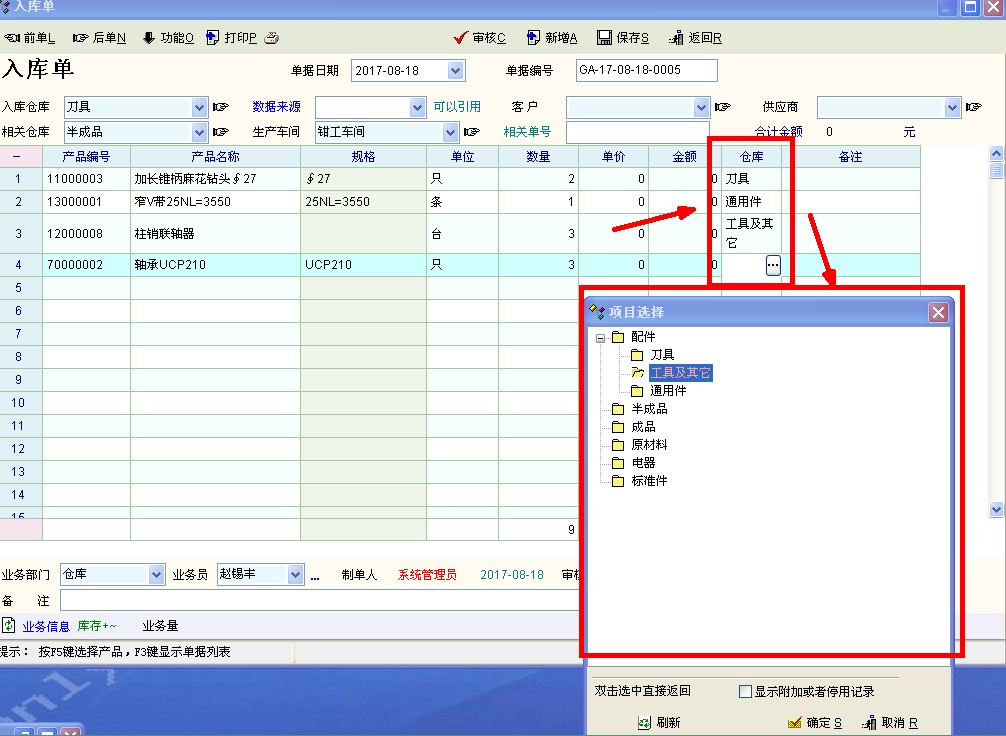Switch to the 库存+~ tab
Screen dimensions: 1006x736
click(97, 626)
